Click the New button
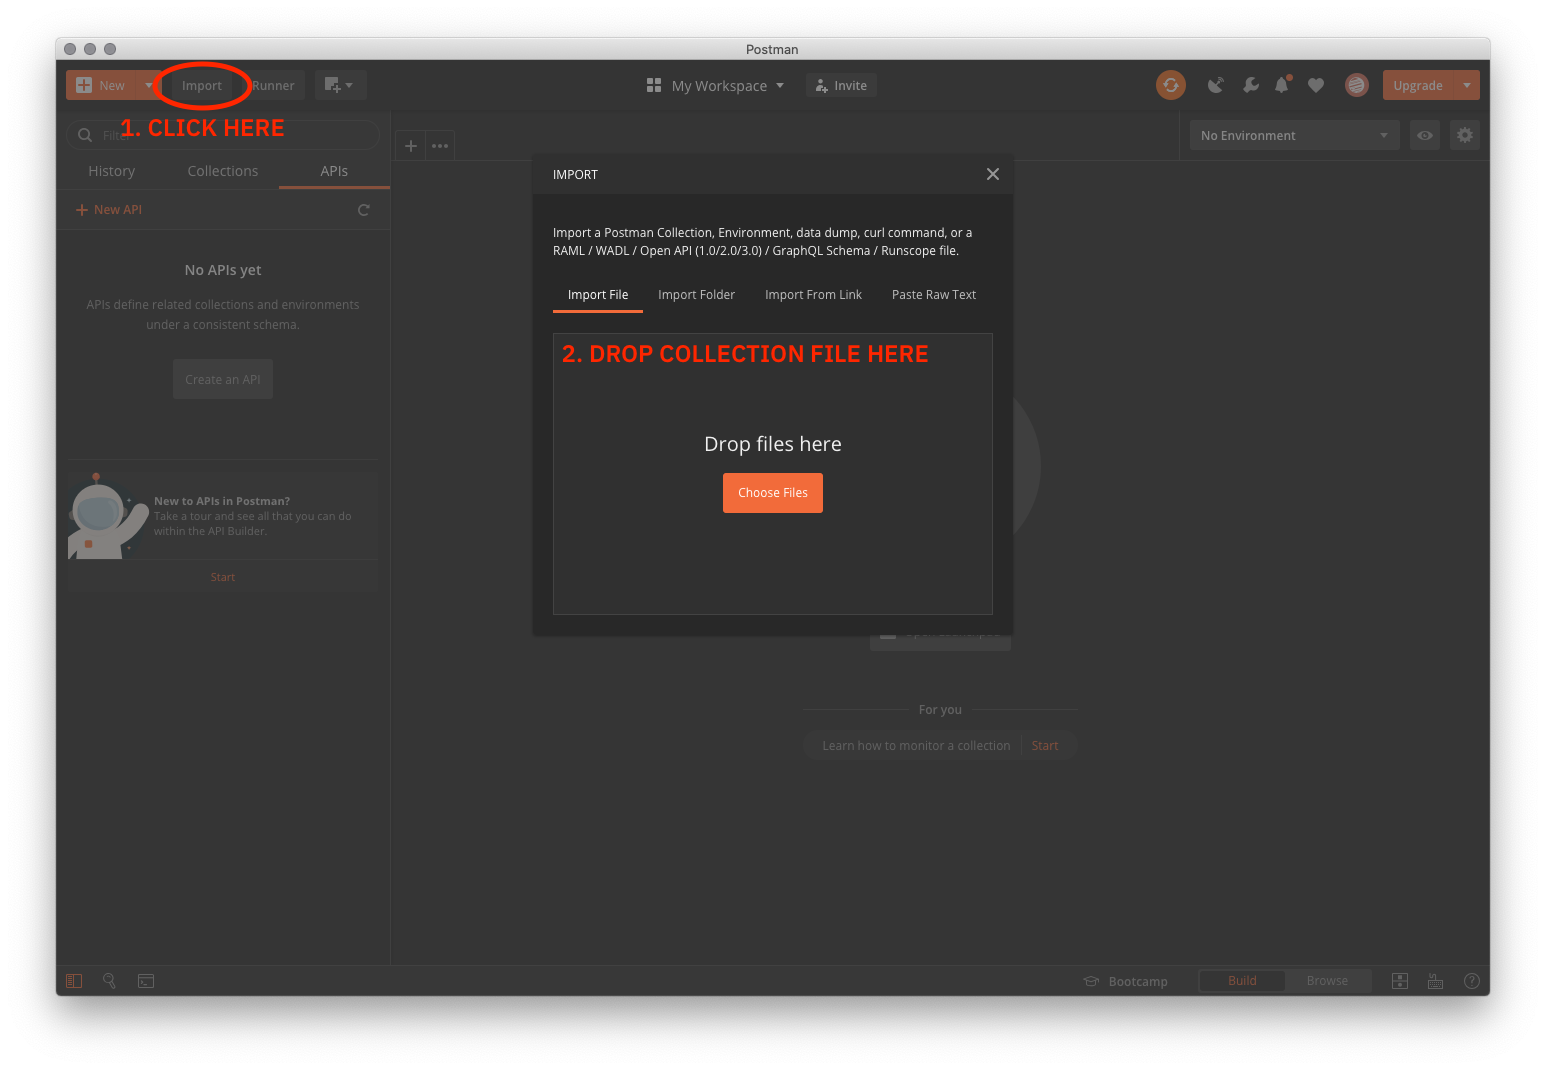The width and height of the screenshot is (1546, 1070). (x=102, y=85)
